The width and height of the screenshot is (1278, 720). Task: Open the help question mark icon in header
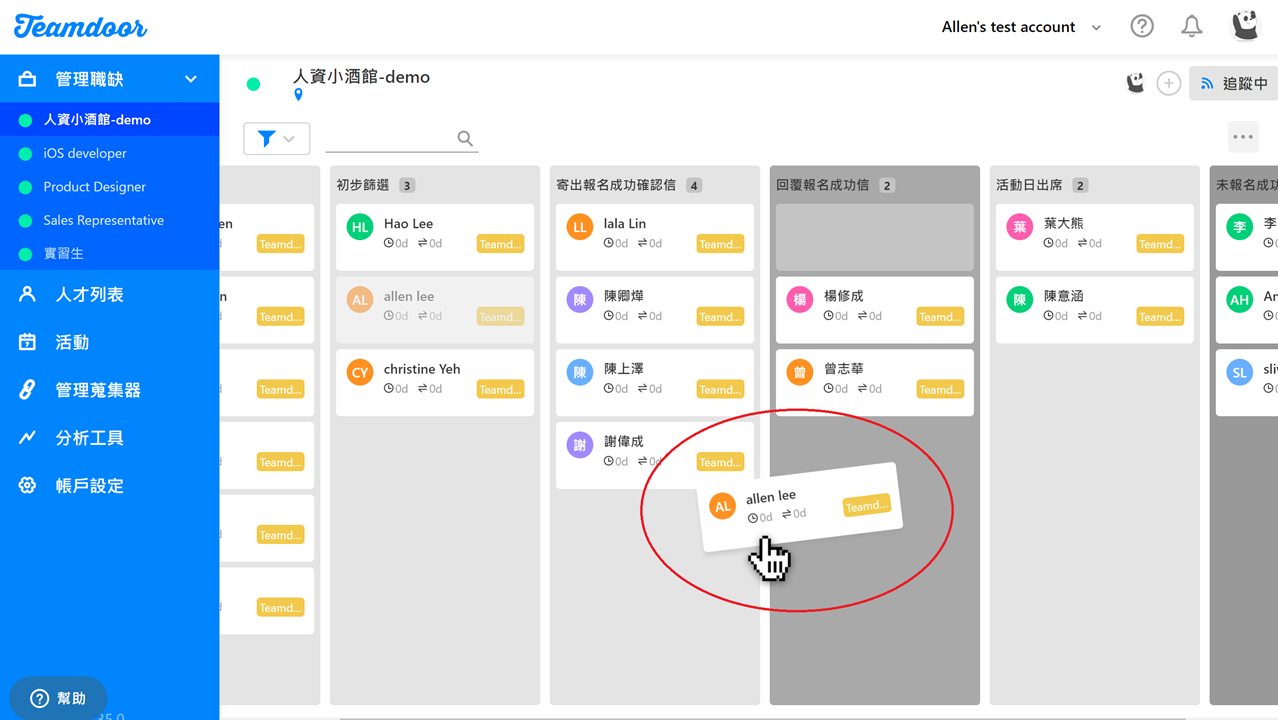click(1142, 27)
